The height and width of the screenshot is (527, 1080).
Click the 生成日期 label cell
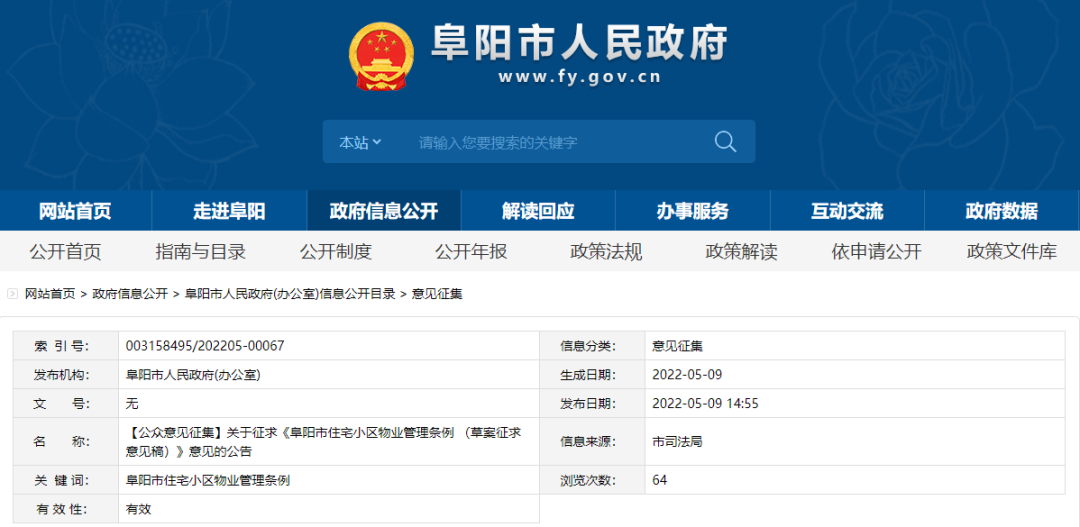(592, 375)
